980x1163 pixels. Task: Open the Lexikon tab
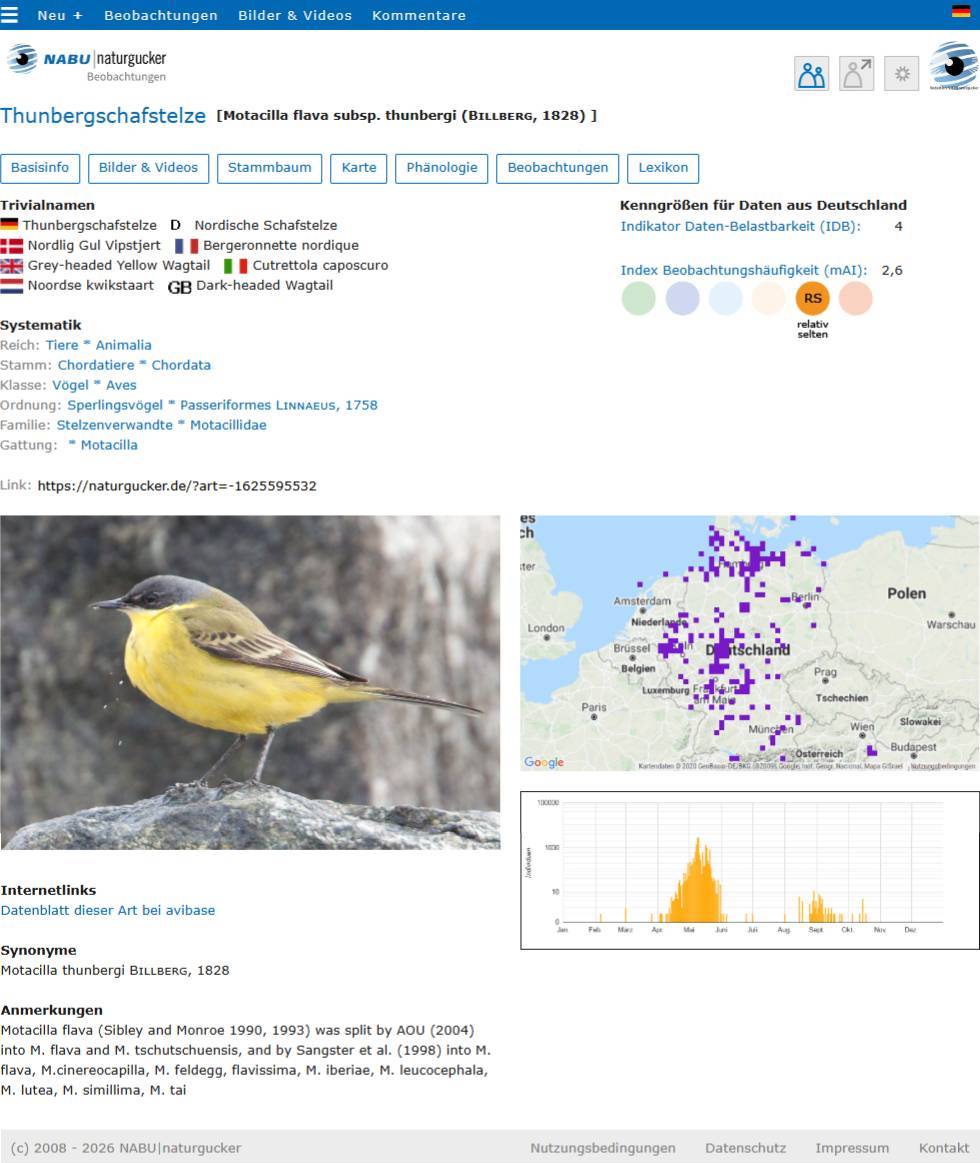point(663,168)
